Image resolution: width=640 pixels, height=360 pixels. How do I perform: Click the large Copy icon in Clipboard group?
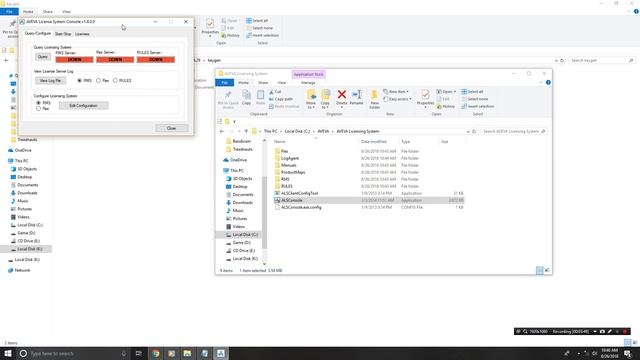pos(247,95)
